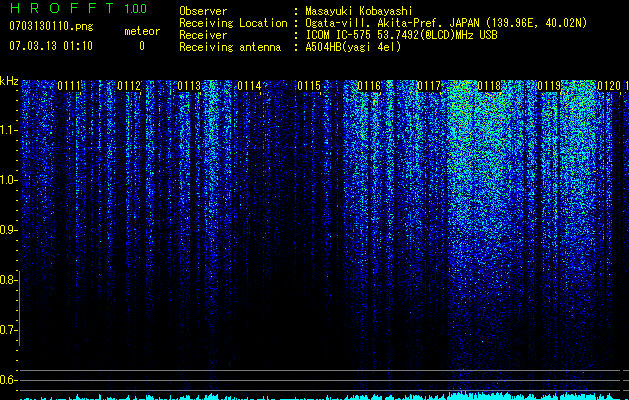Click the date stamp 07.03.13 01:10
The width and height of the screenshot is (629, 400).
51,46
